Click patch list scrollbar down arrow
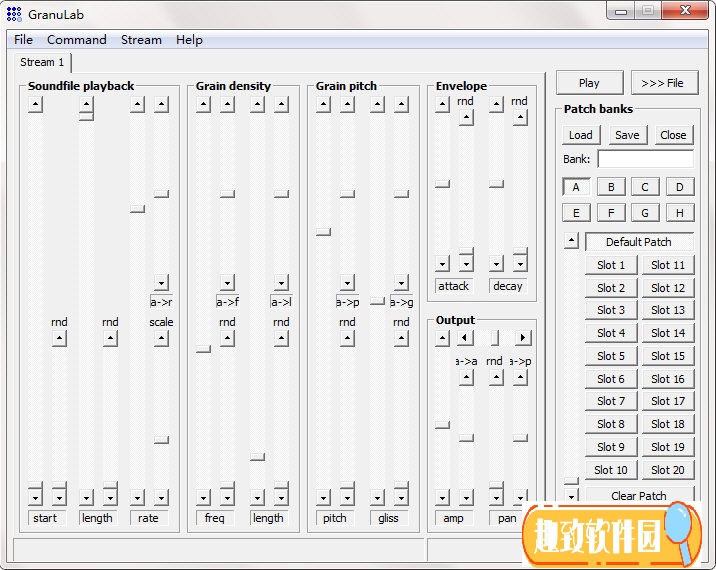 (x=571, y=496)
